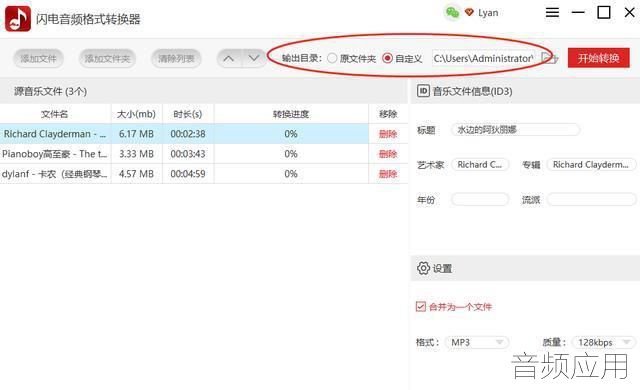Click the red music note app logo
640x390 pixels.
[18, 19]
